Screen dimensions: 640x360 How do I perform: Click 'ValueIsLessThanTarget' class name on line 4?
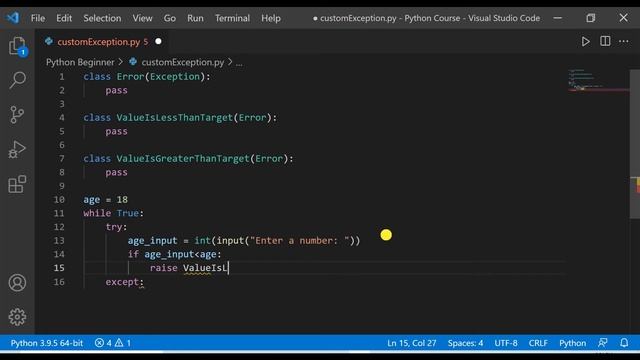(x=174, y=118)
